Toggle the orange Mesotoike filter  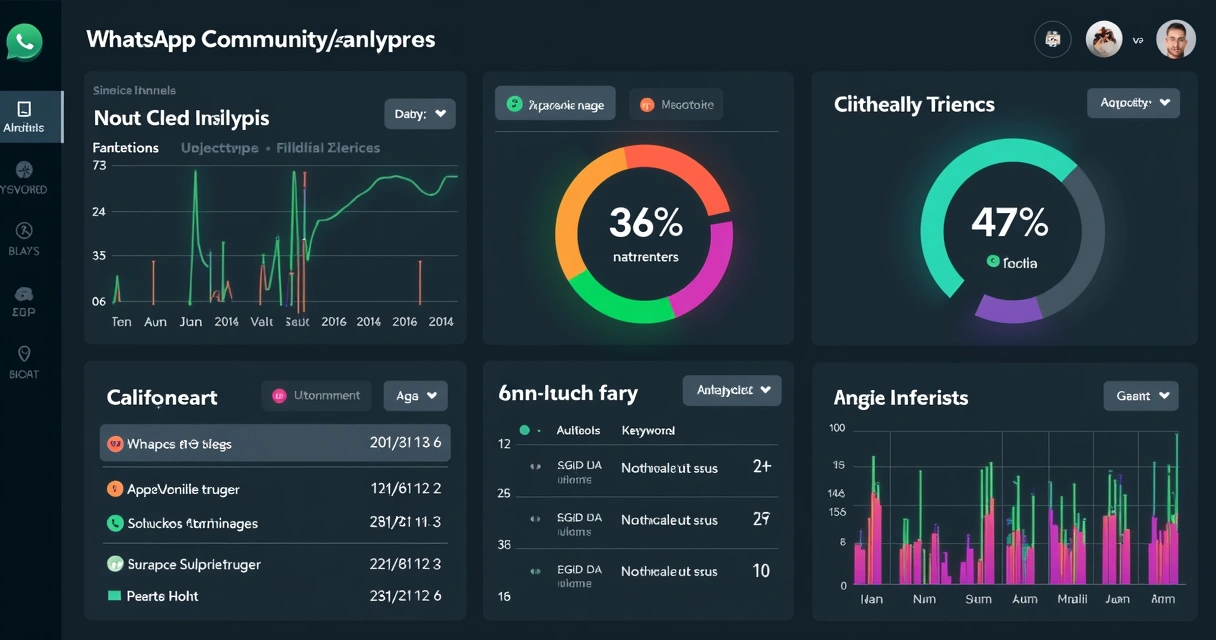point(676,104)
